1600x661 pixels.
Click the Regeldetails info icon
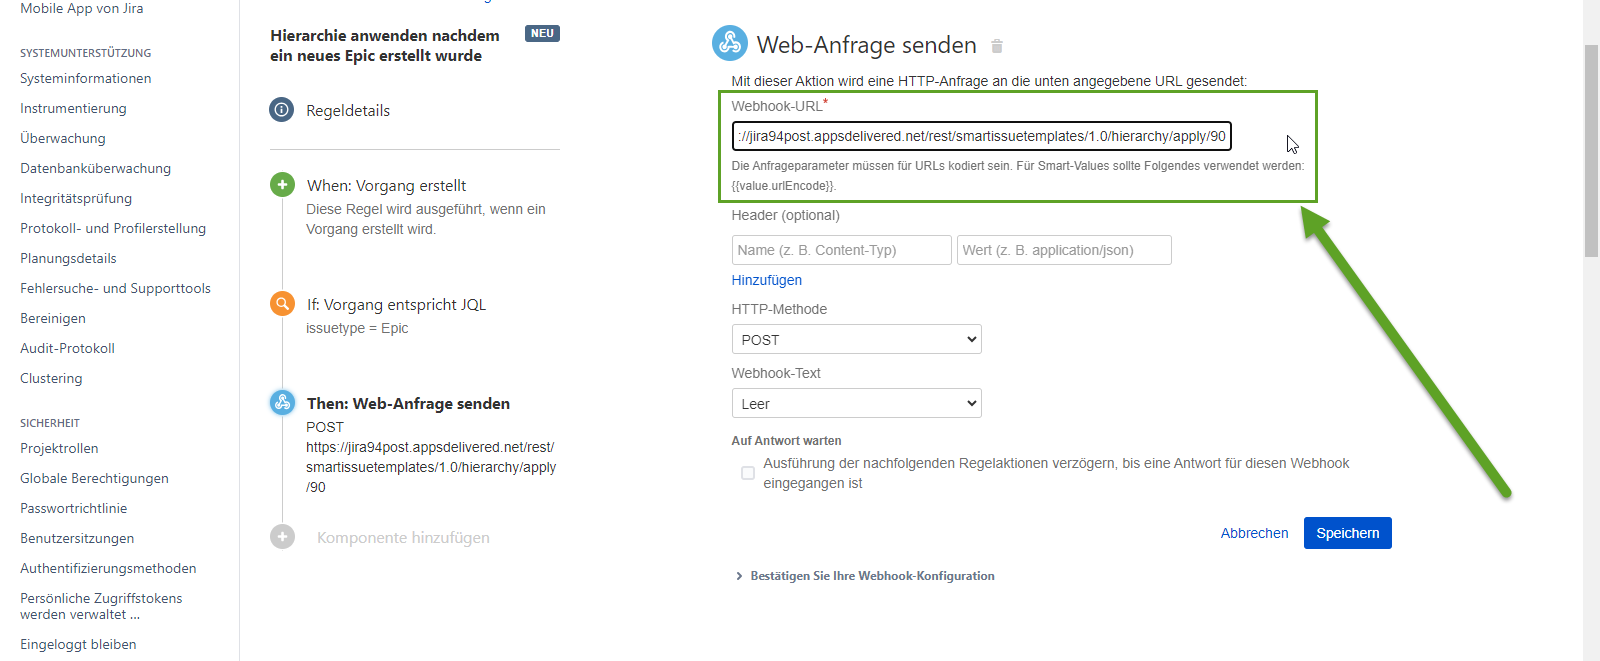click(282, 110)
